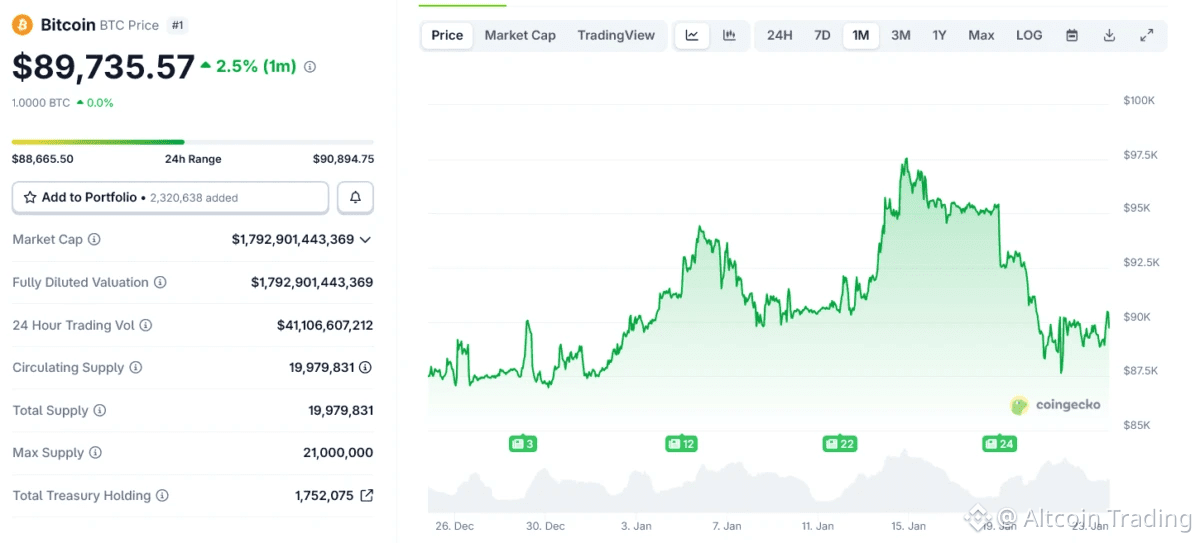Image resolution: width=1200 pixels, height=543 pixels.
Task: Switch to the Market Cap tab
Action: (520, 35)
